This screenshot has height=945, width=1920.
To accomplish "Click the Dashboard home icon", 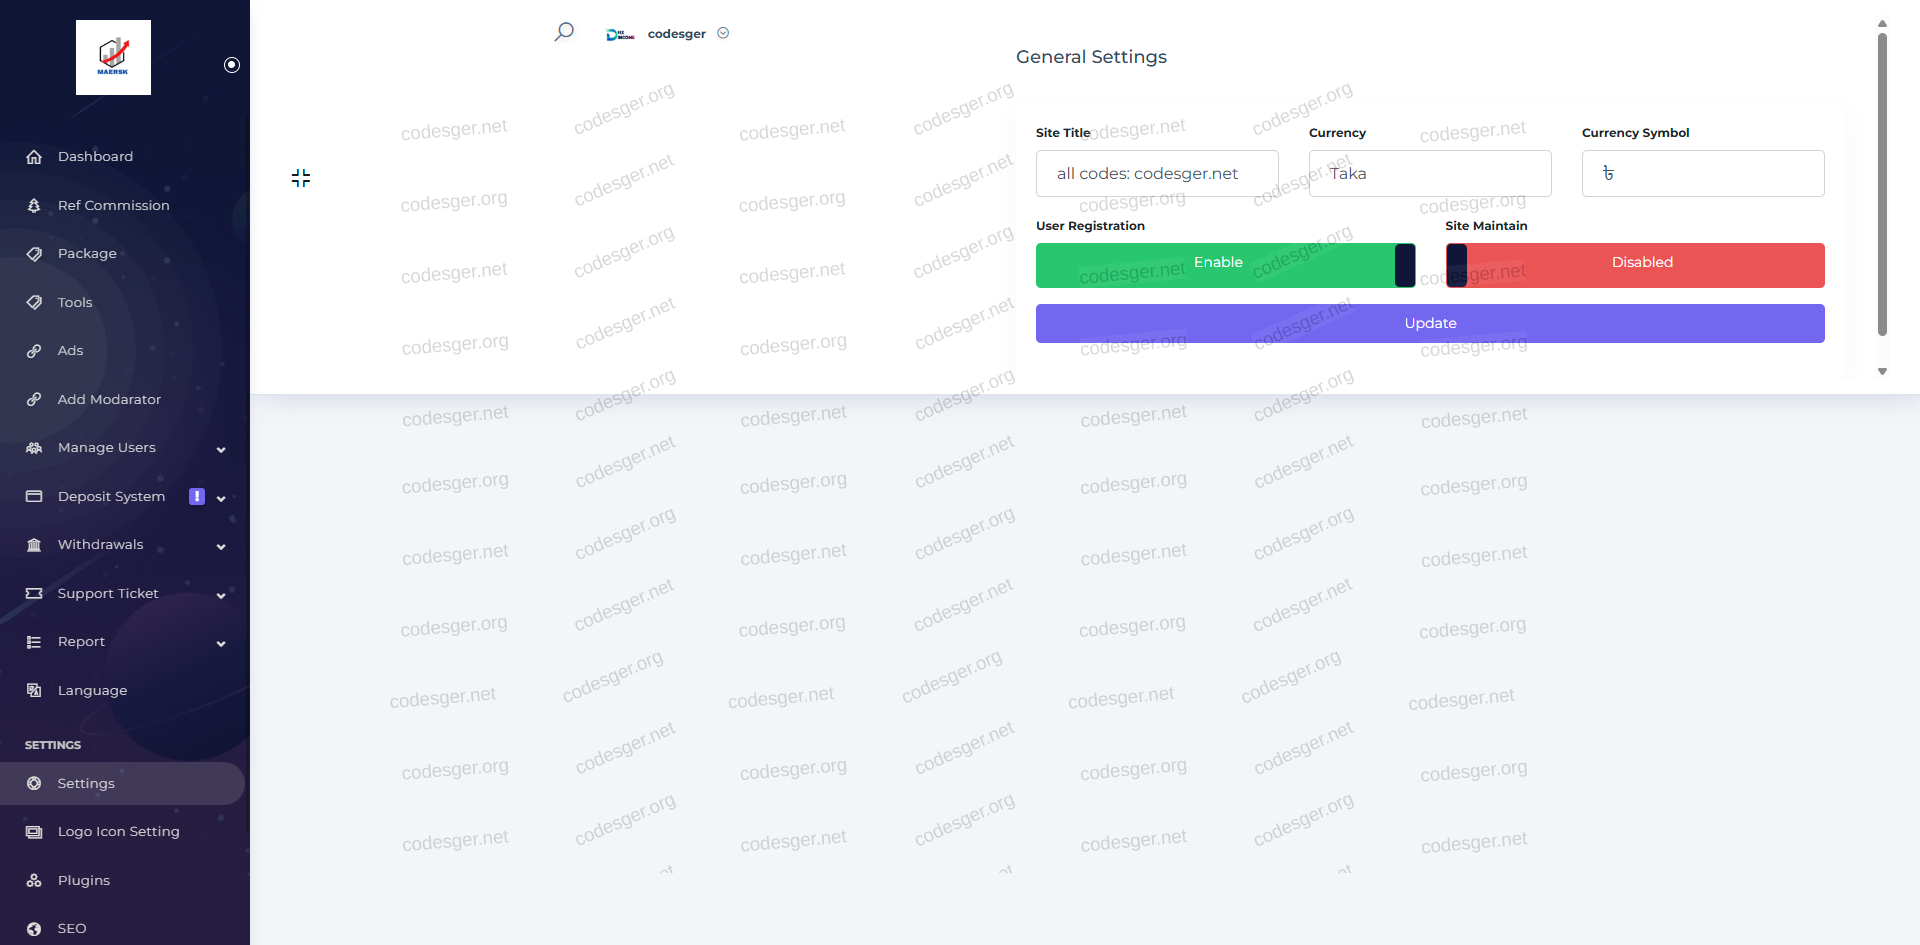I will [x=34, y=157].
